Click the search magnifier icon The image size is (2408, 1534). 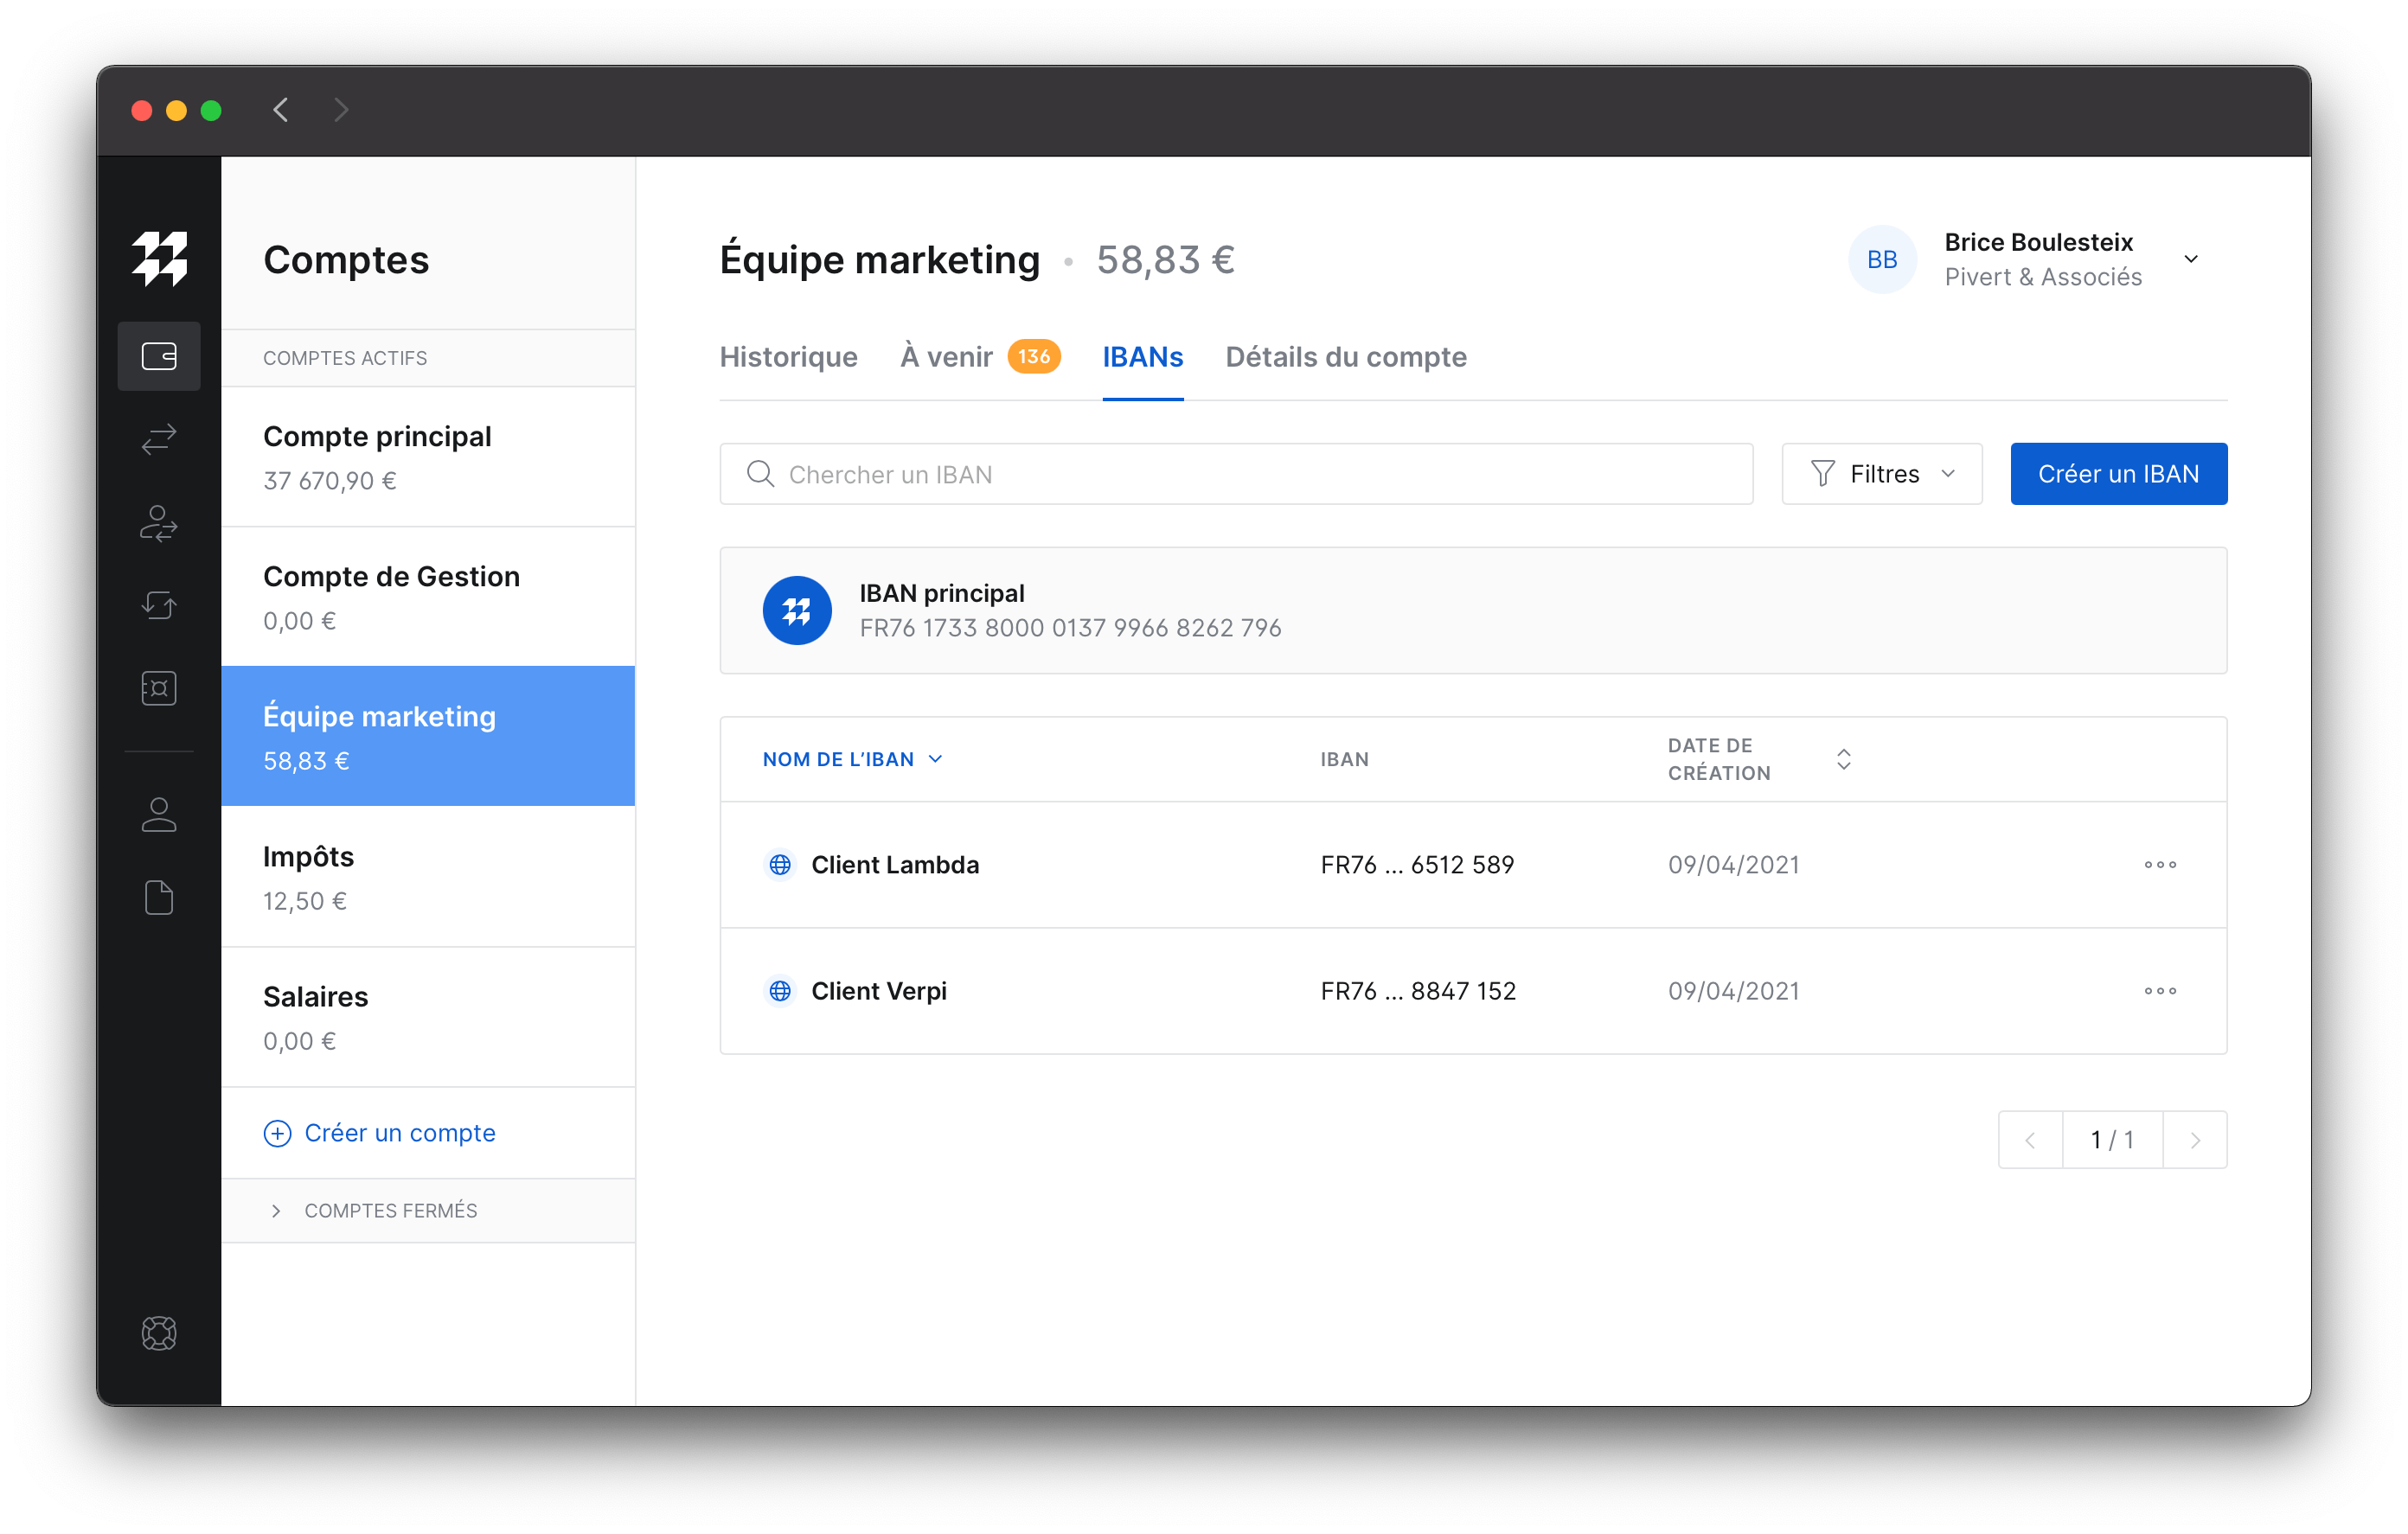tap(760, 473)
